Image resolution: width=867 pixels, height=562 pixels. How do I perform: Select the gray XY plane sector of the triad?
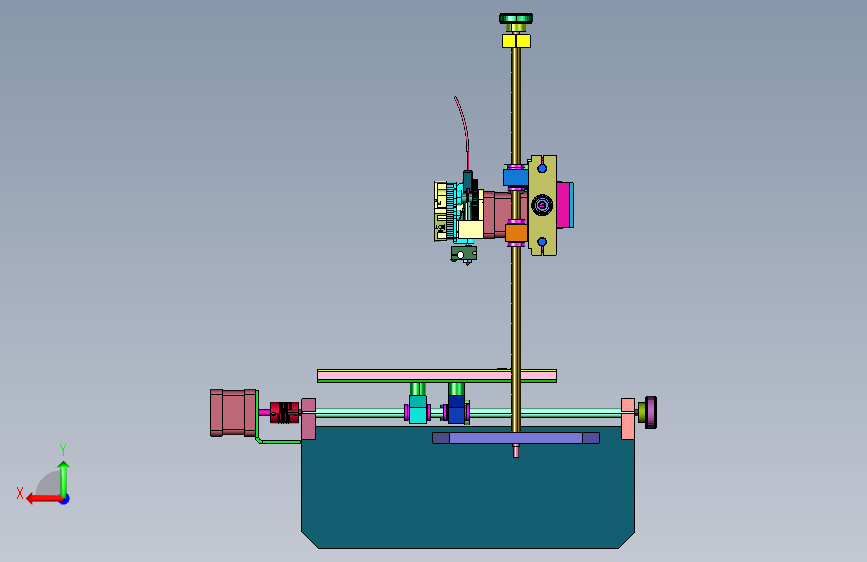click(x=49, y=484)
